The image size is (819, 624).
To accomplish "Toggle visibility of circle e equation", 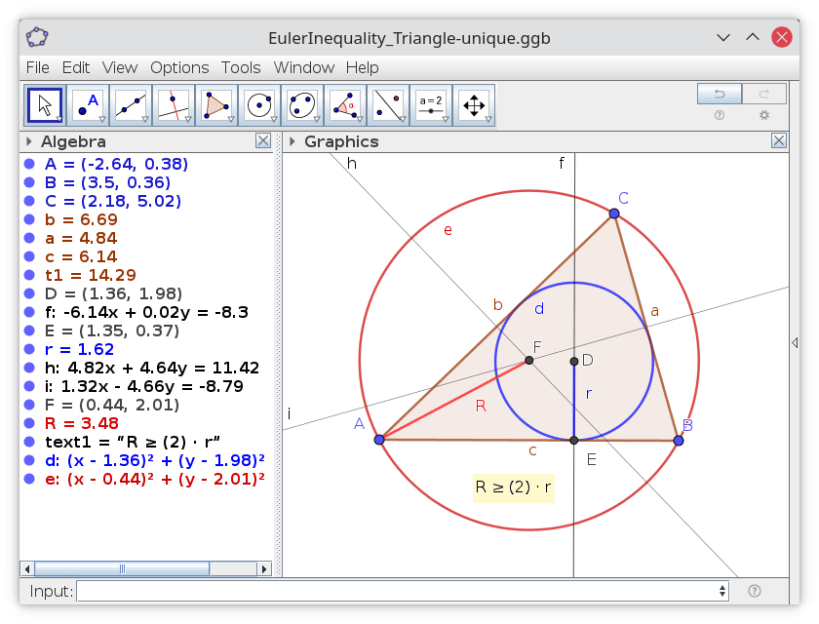I will [x=29, y=478].
